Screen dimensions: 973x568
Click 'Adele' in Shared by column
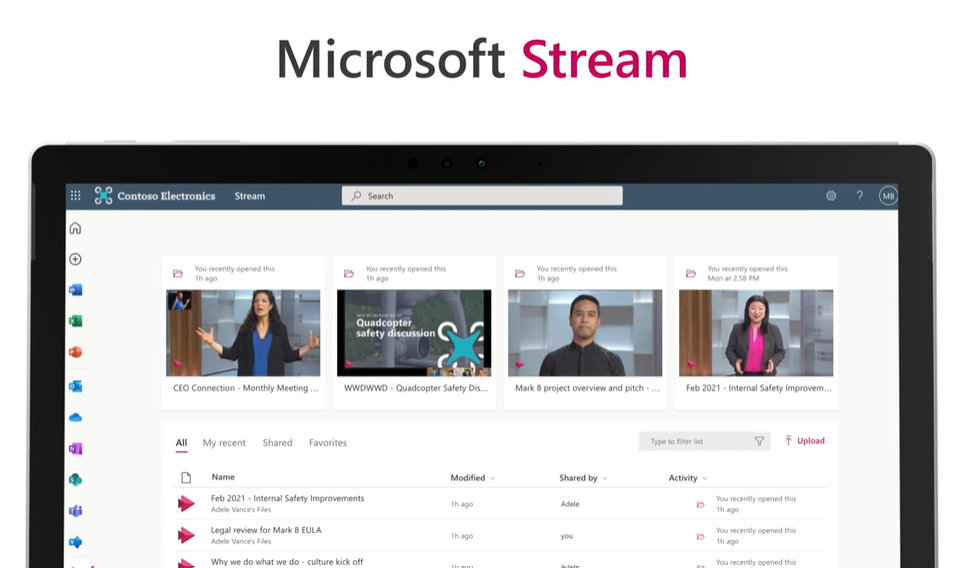(570, 504)
